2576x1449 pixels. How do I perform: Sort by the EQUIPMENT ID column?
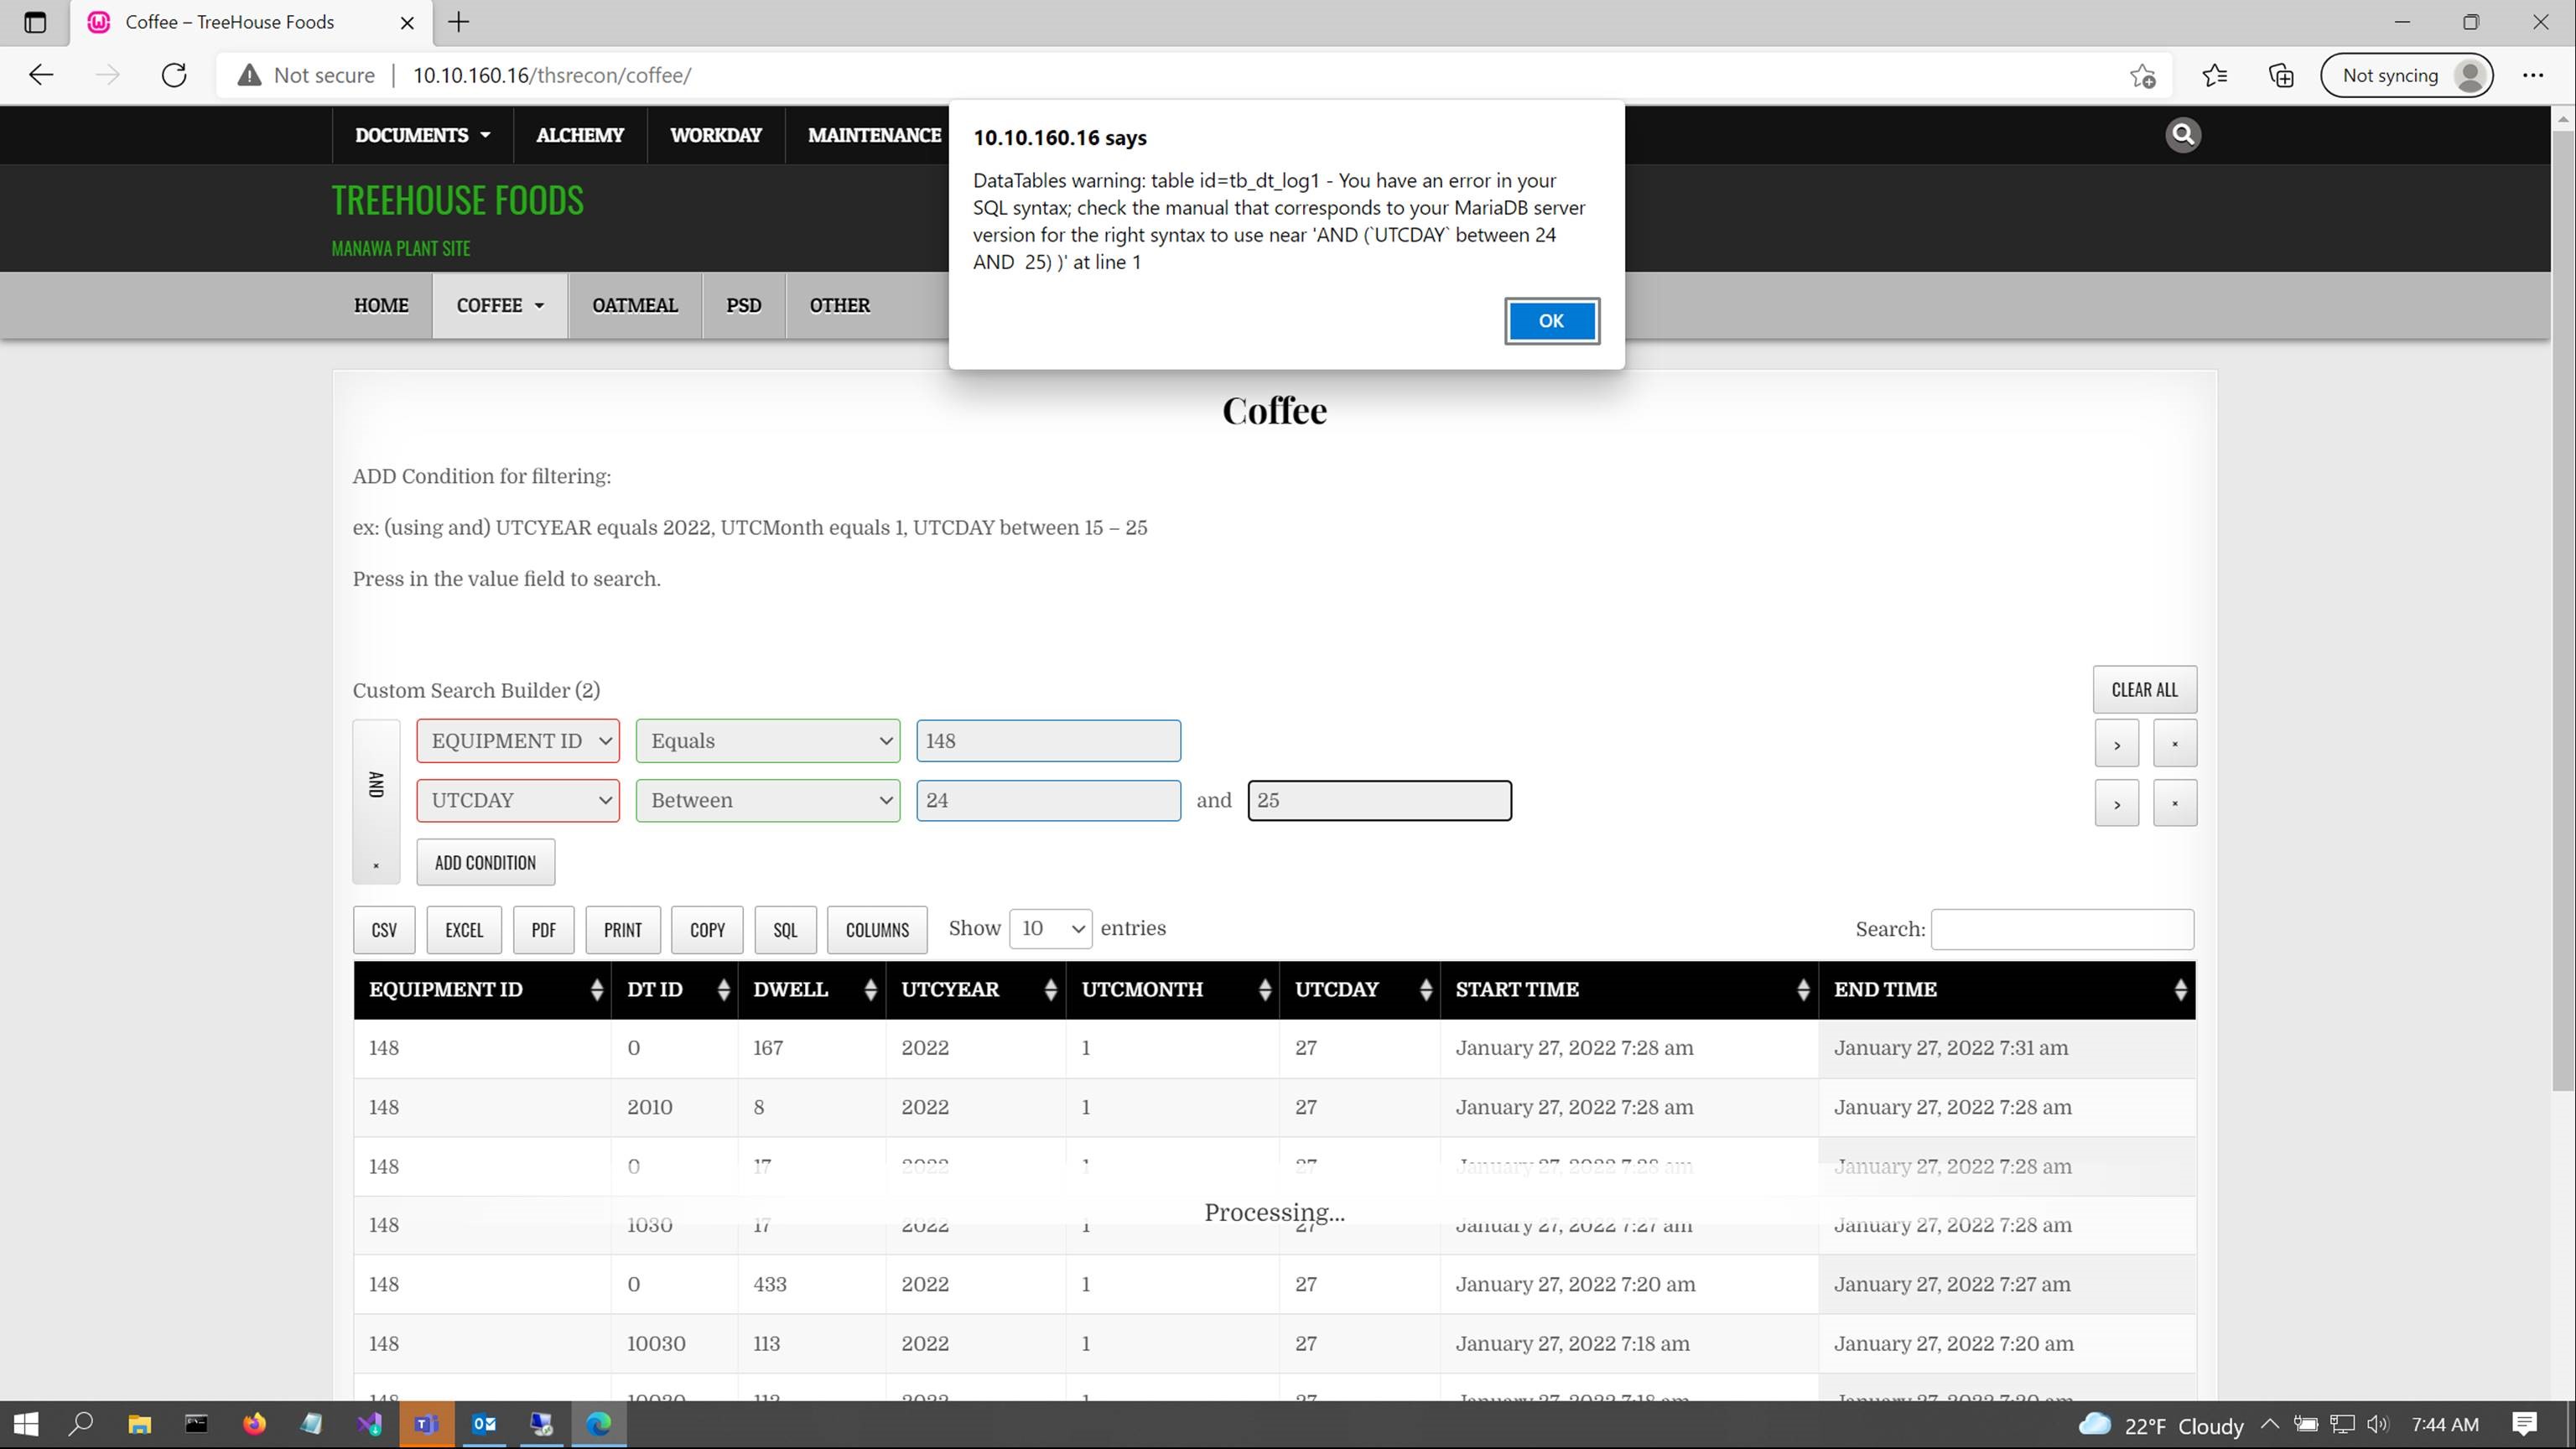(482, 990)
